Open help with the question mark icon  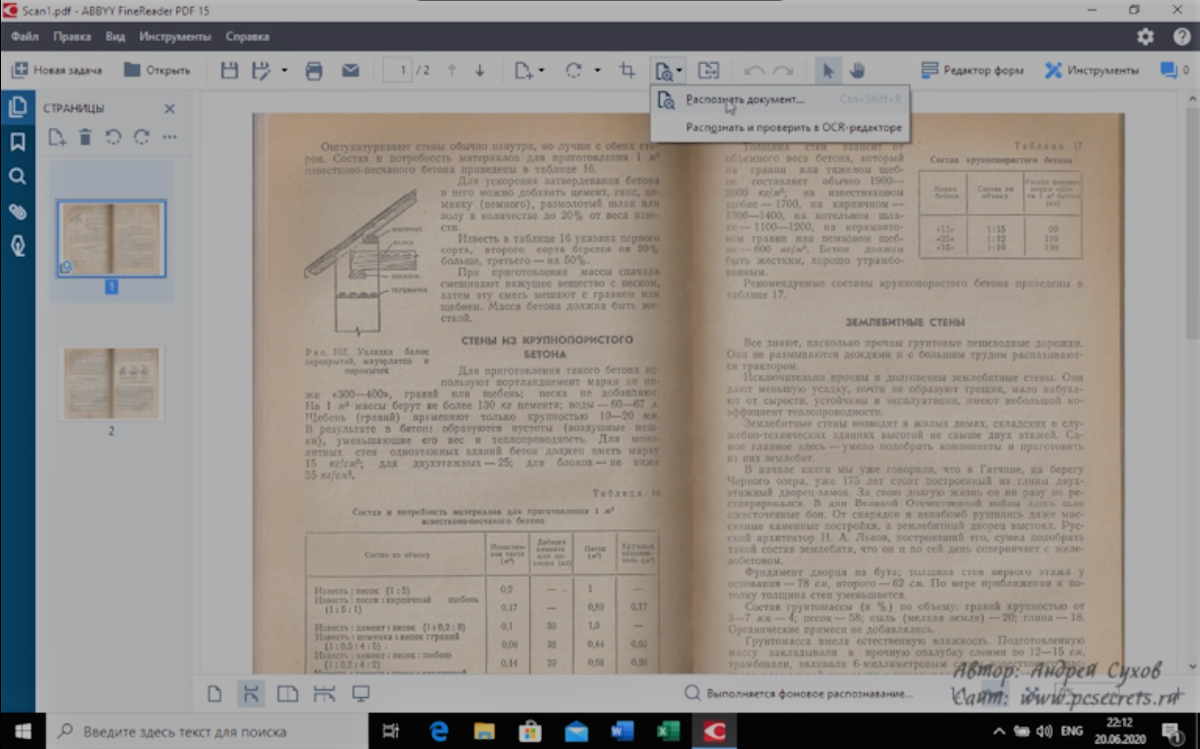pos(1182,36)
